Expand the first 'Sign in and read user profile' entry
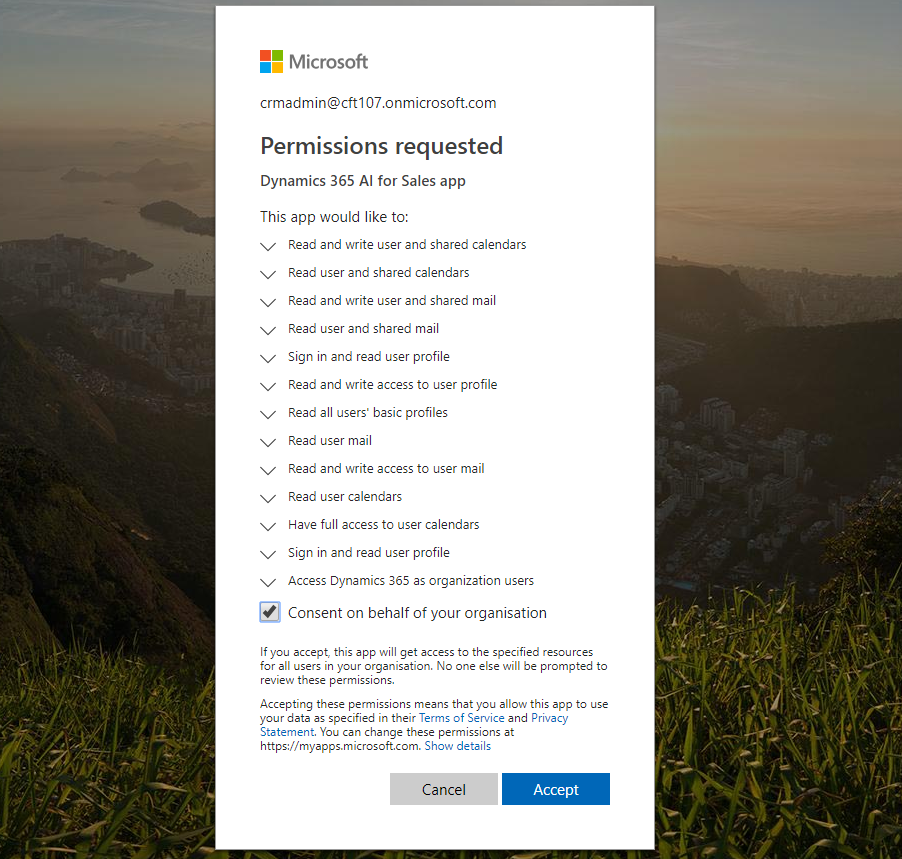The width and height of the screenshot is (902, 859). 267,358
